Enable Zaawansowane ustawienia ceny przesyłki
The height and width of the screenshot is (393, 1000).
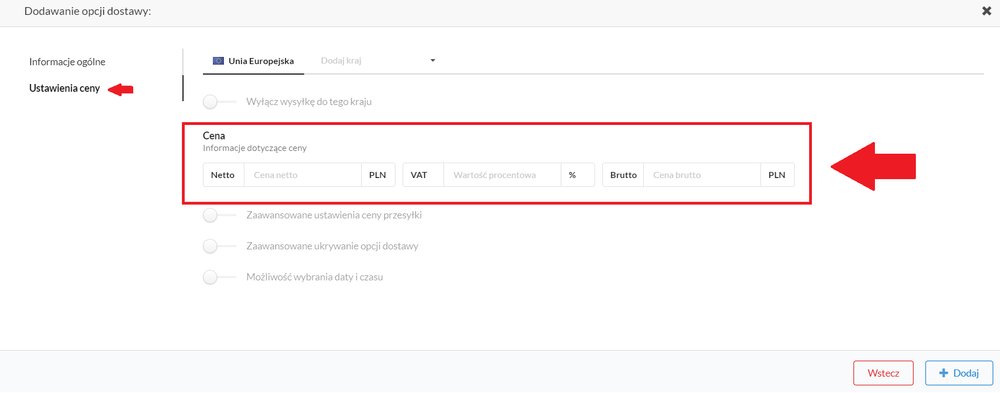(x=219, y=216)
